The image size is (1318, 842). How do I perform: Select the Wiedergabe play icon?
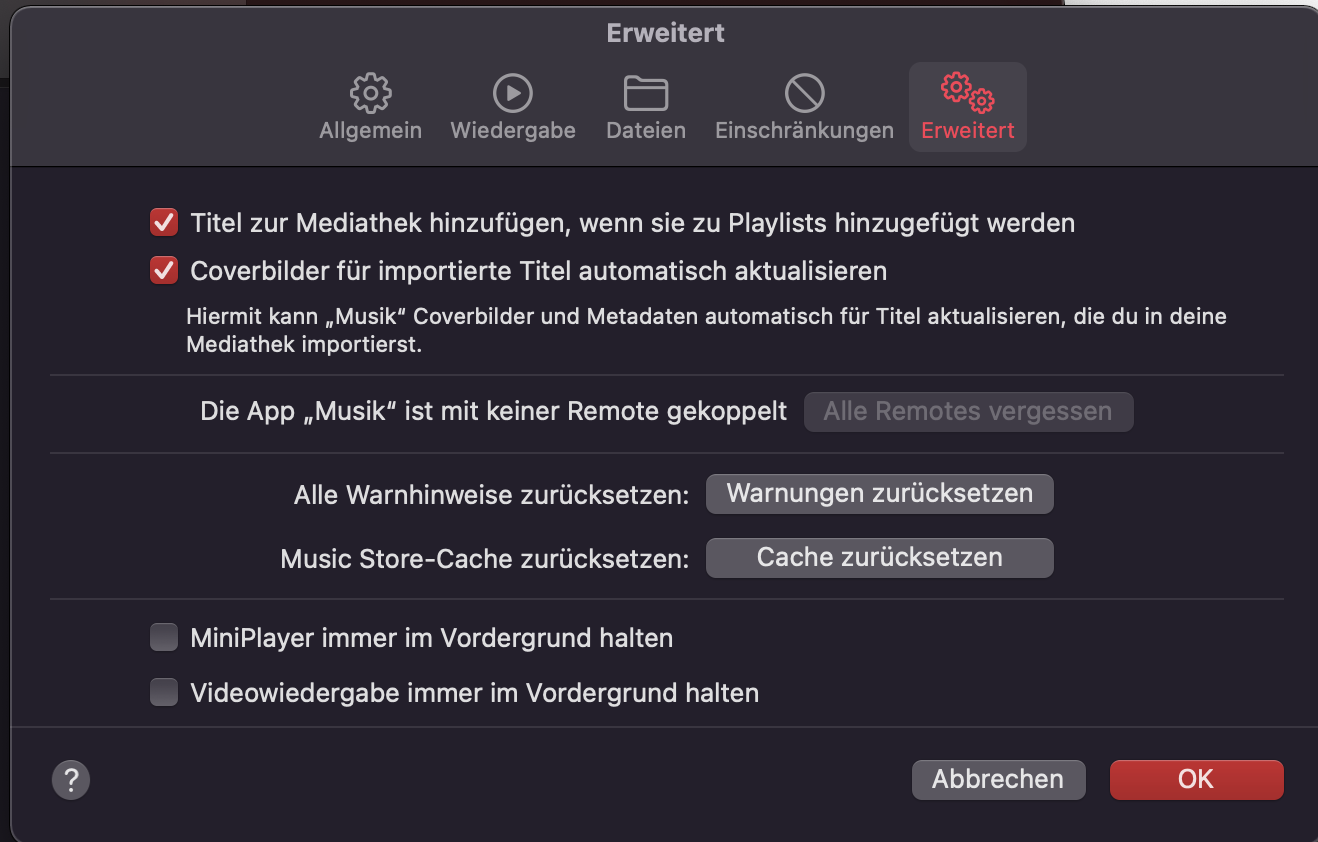tap(513, 93)
